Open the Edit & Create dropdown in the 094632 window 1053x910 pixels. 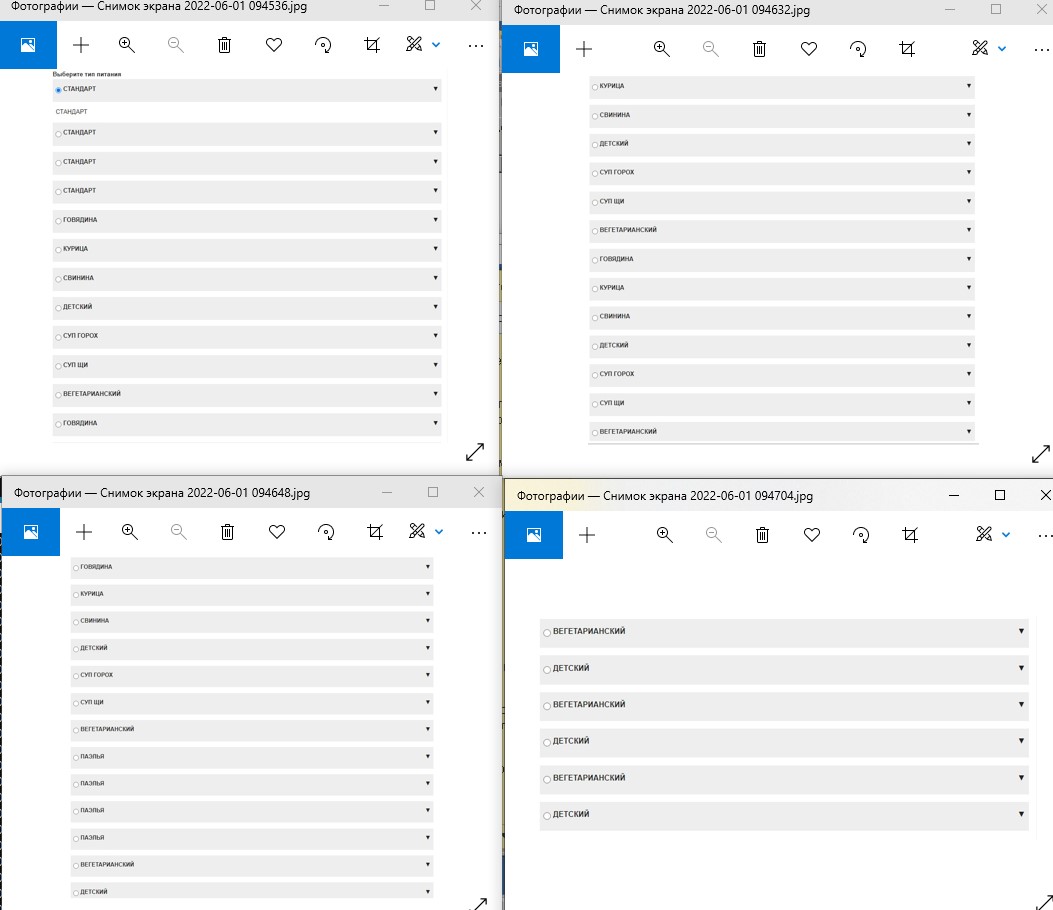point(1003,49)
